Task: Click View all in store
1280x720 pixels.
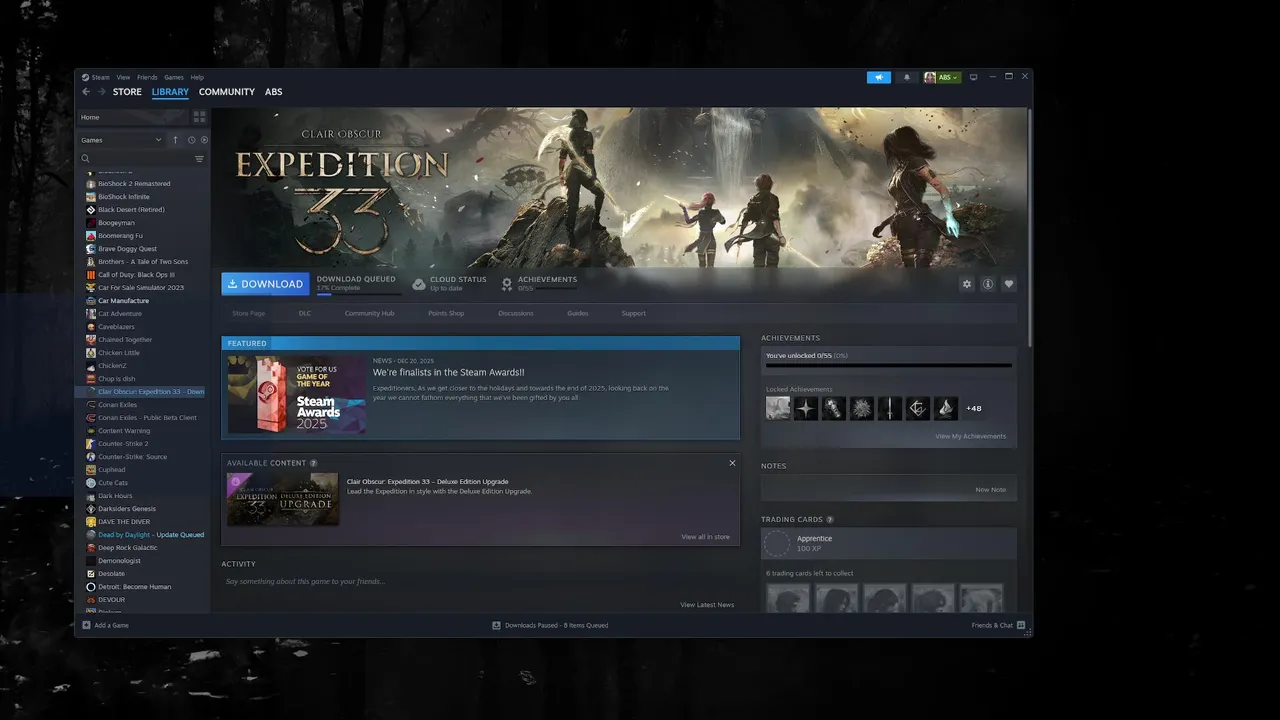Action: pyautogui.click(x=706, y=537)
